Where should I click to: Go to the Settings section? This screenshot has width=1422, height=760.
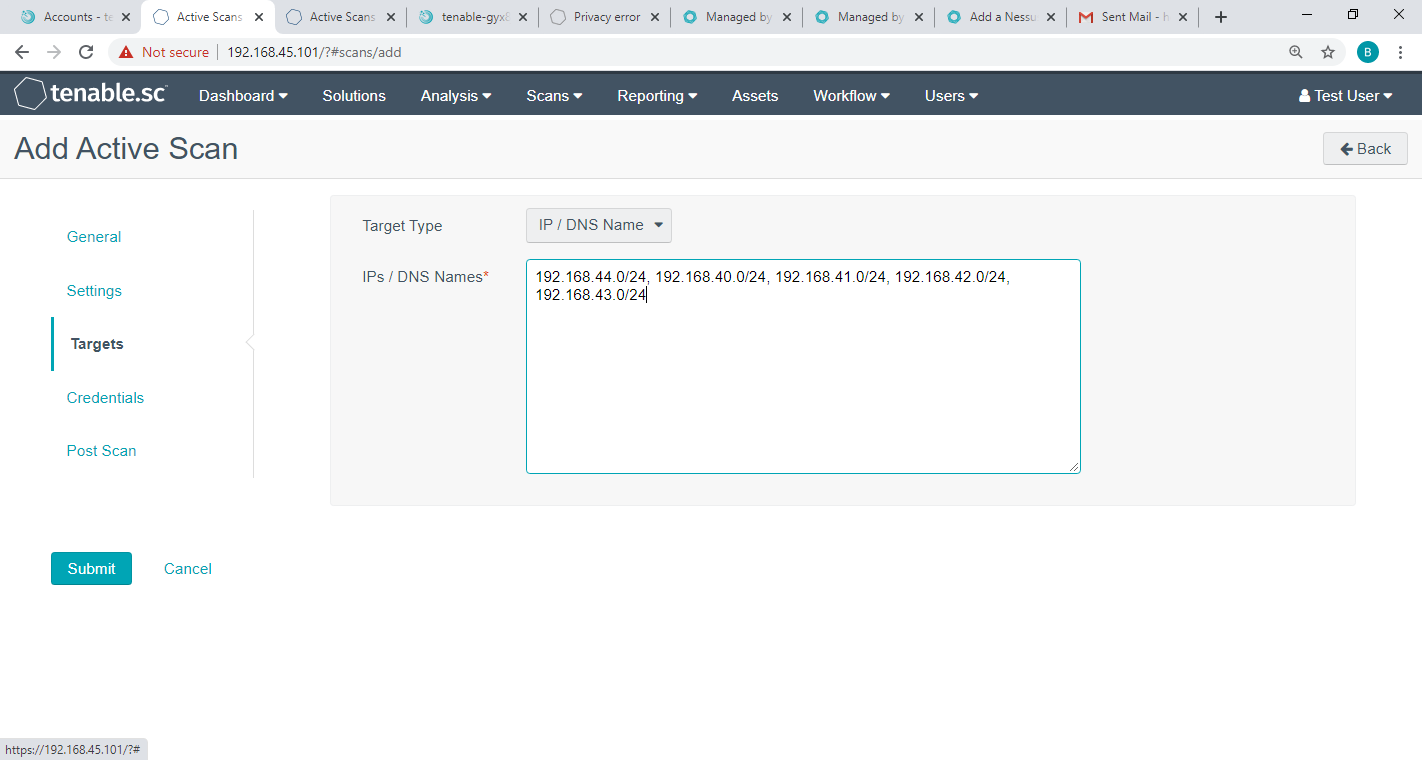coord(94,291)
